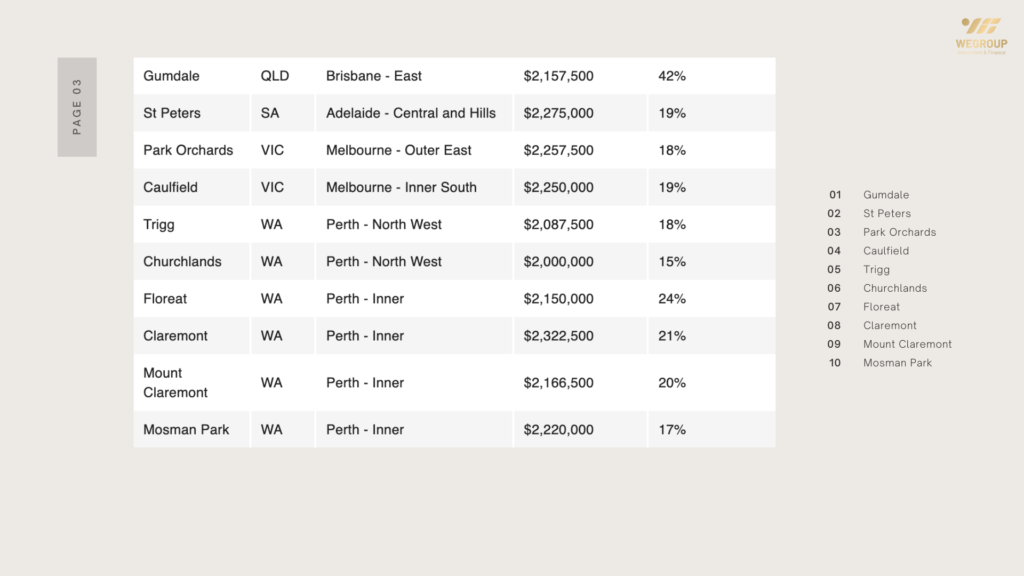
Task: Choose Park Orchards in the numbered list
Action: (899, 232)
